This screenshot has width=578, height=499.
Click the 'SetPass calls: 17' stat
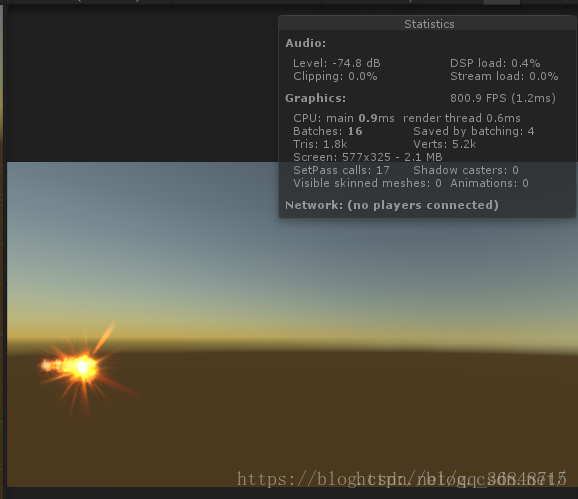[x=341, y=170]
